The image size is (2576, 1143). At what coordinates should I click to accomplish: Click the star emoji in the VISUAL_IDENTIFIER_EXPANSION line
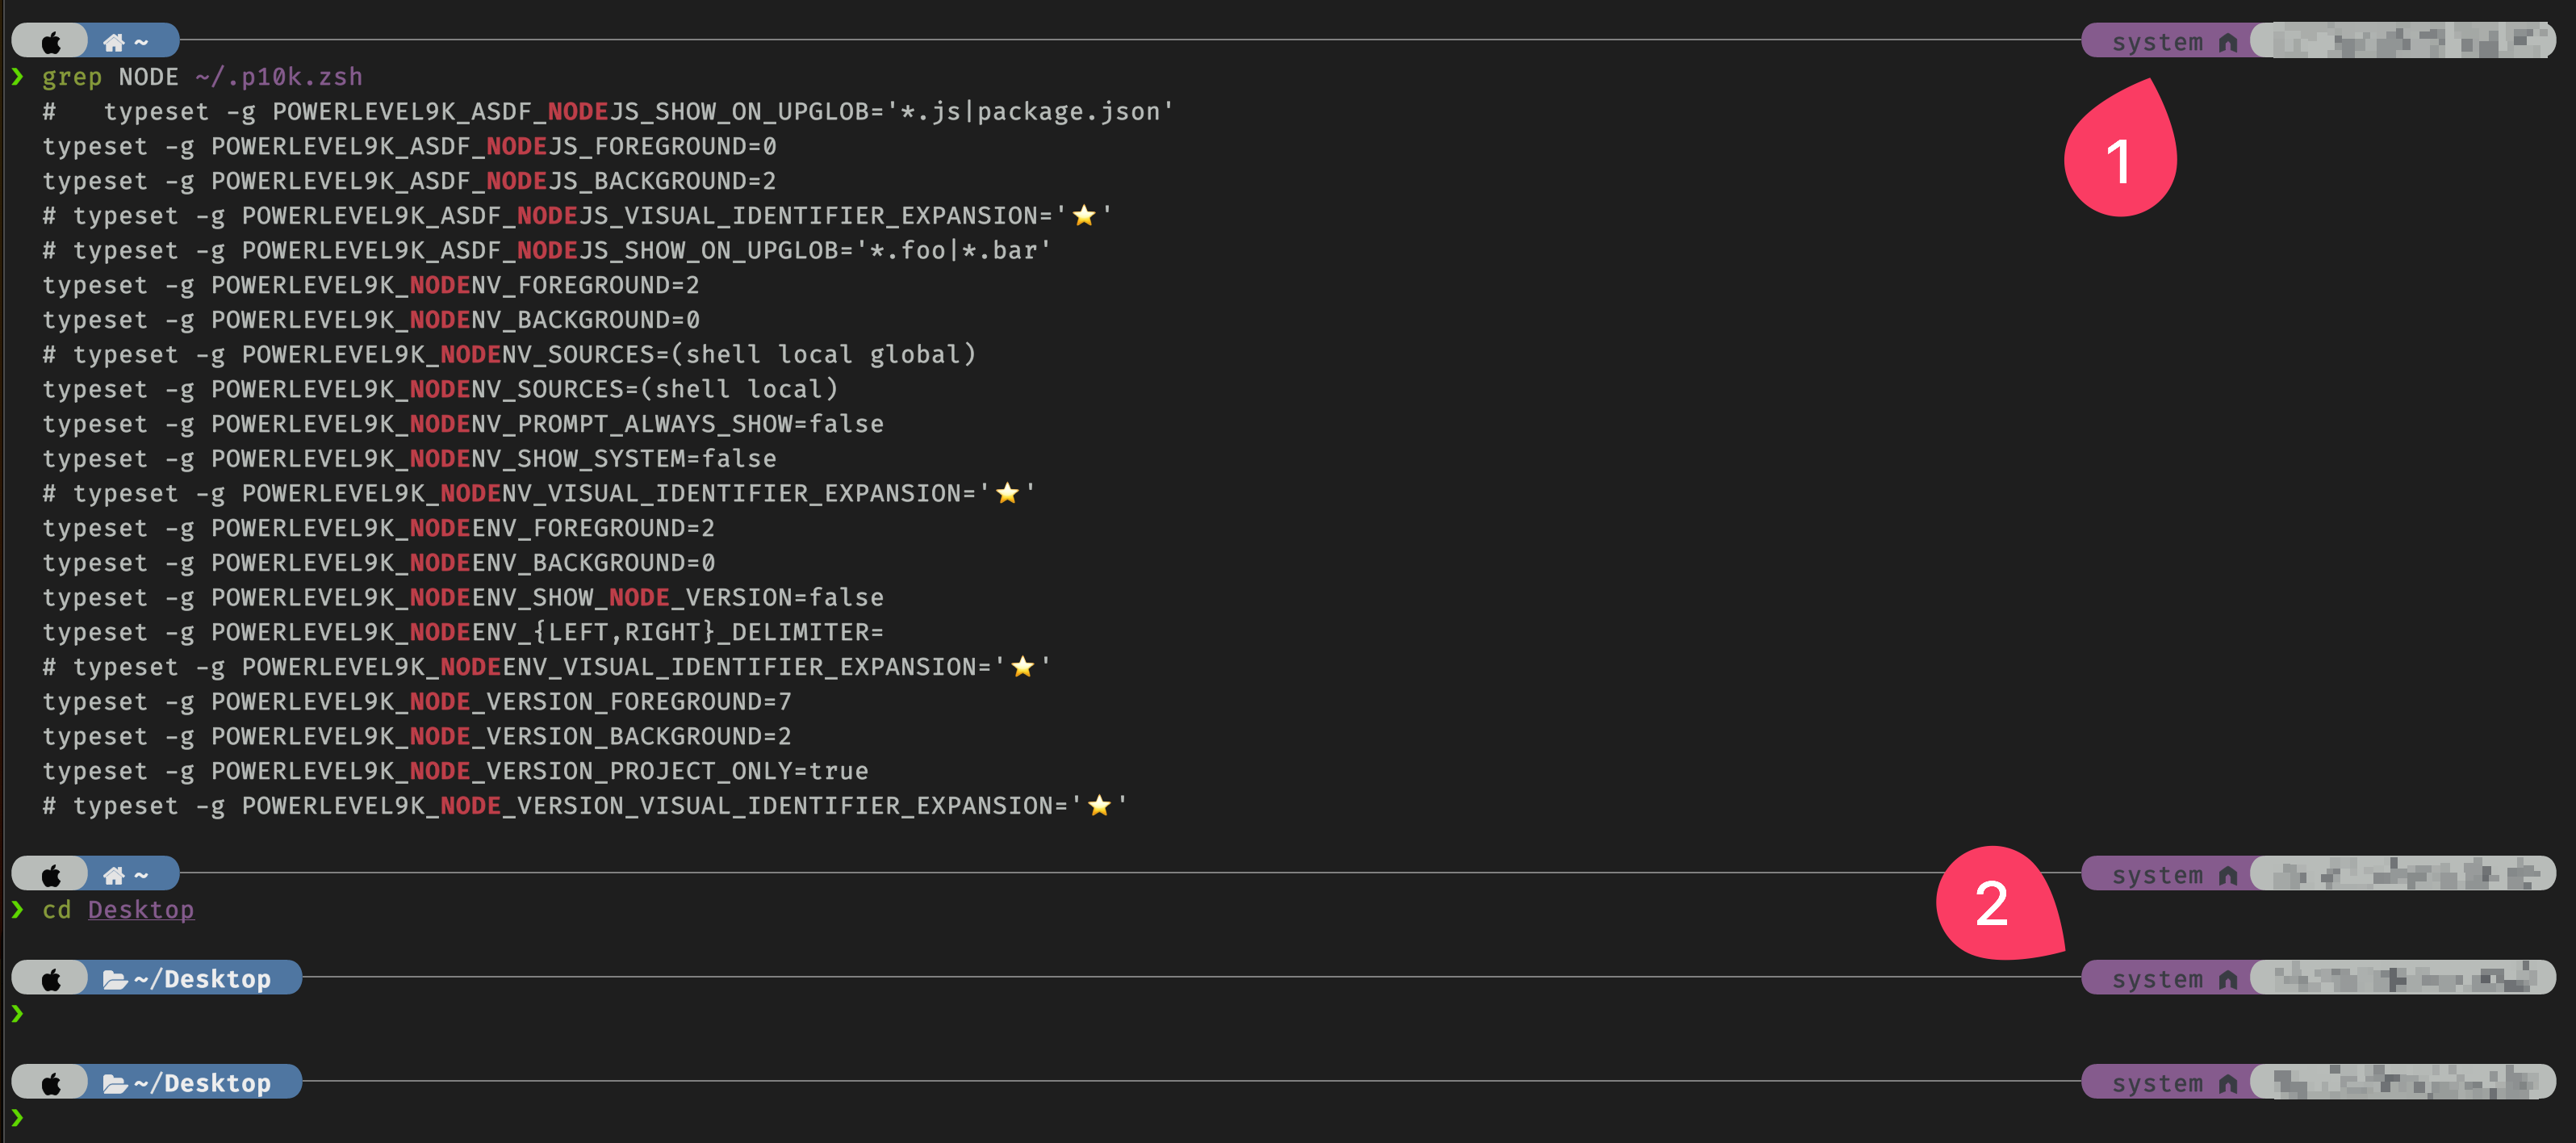click(x=1083, y=214)
